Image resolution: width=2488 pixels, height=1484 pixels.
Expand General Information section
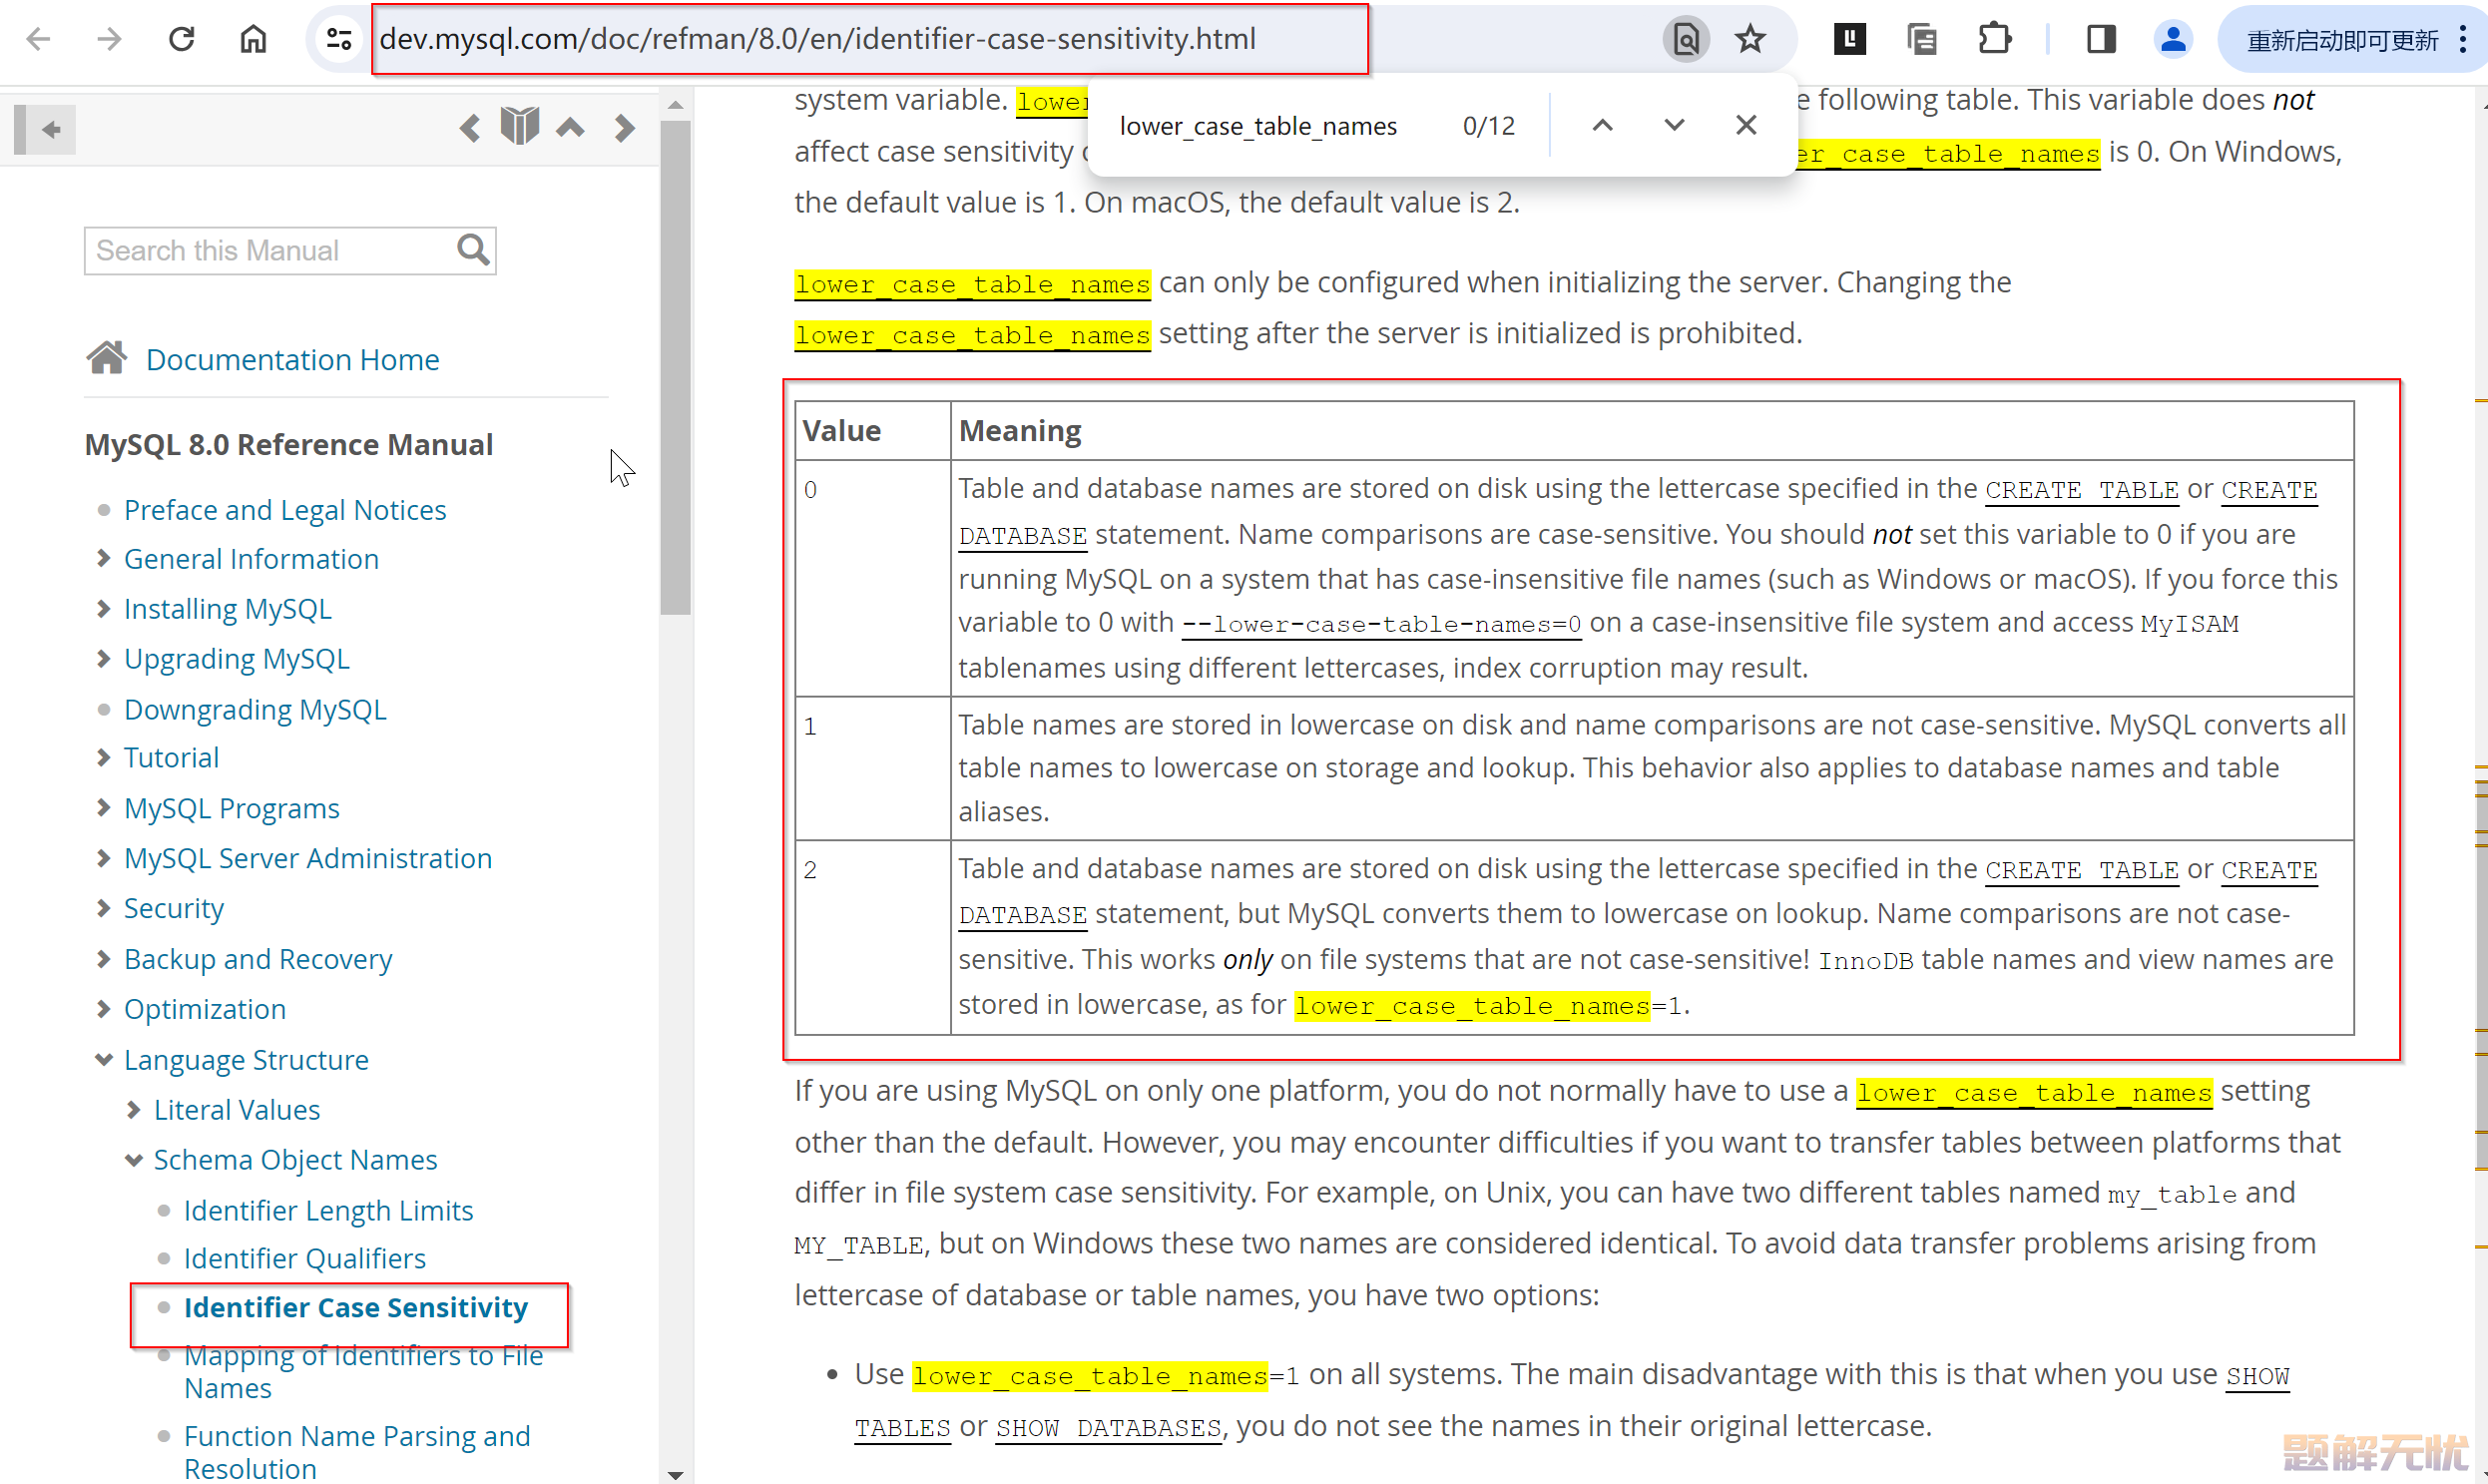point(103,558)
